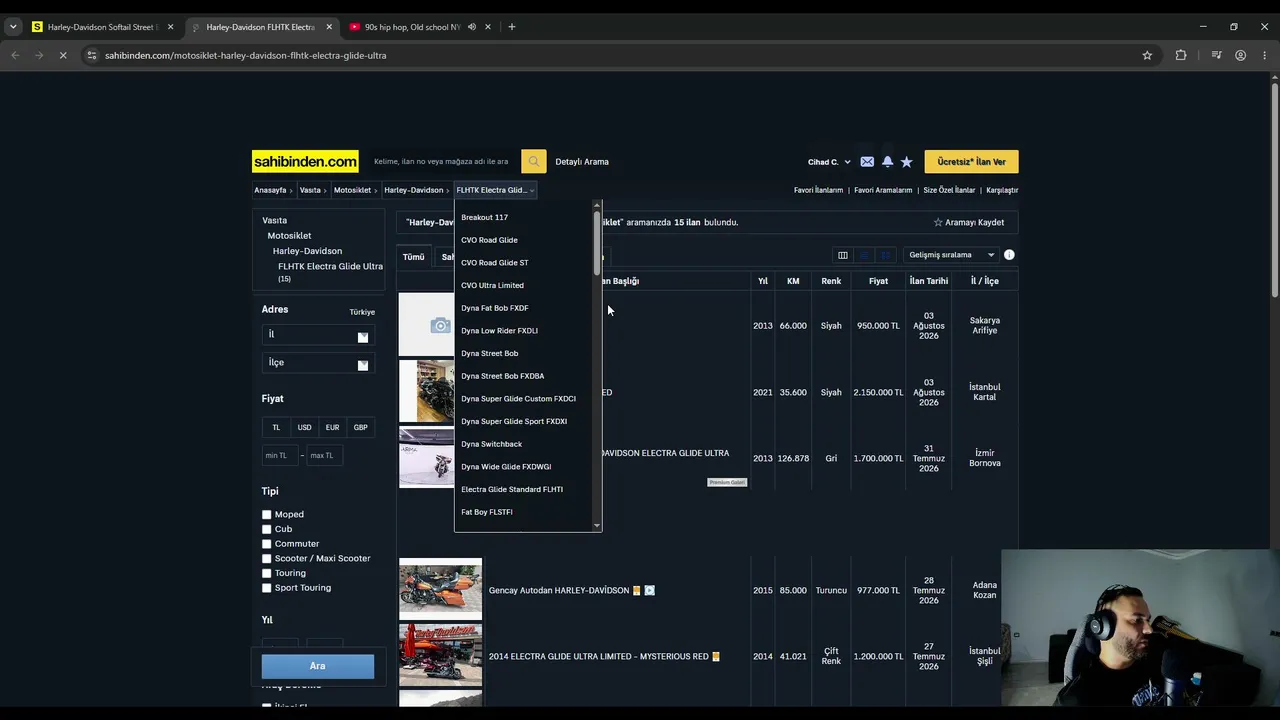Select USD currency option
Viewport: 1280px width, 720px height.
[x=304, y=427]
